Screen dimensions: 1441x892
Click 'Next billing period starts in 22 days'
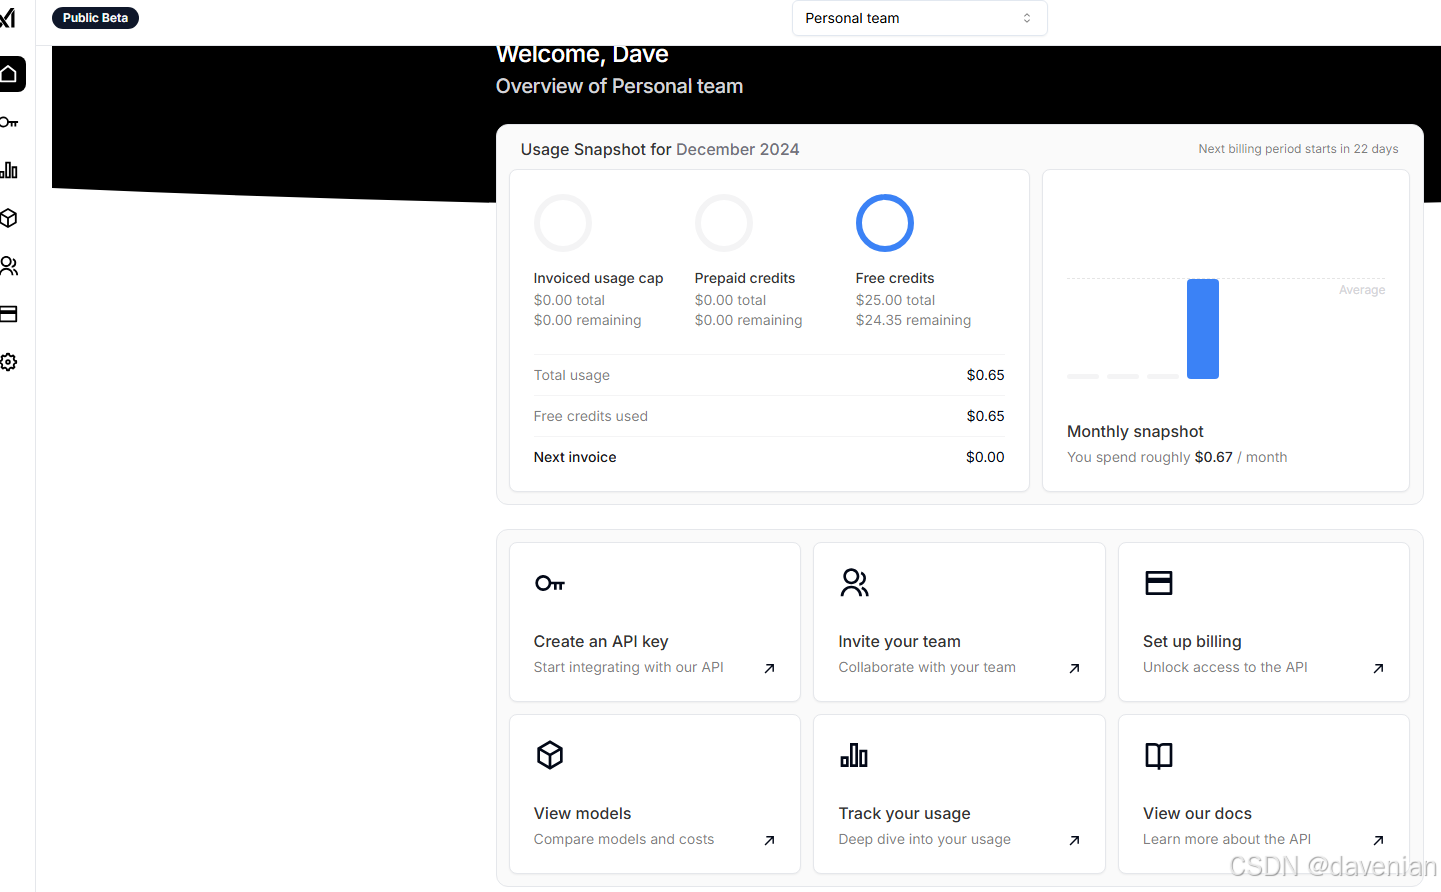coord(1298,149)
